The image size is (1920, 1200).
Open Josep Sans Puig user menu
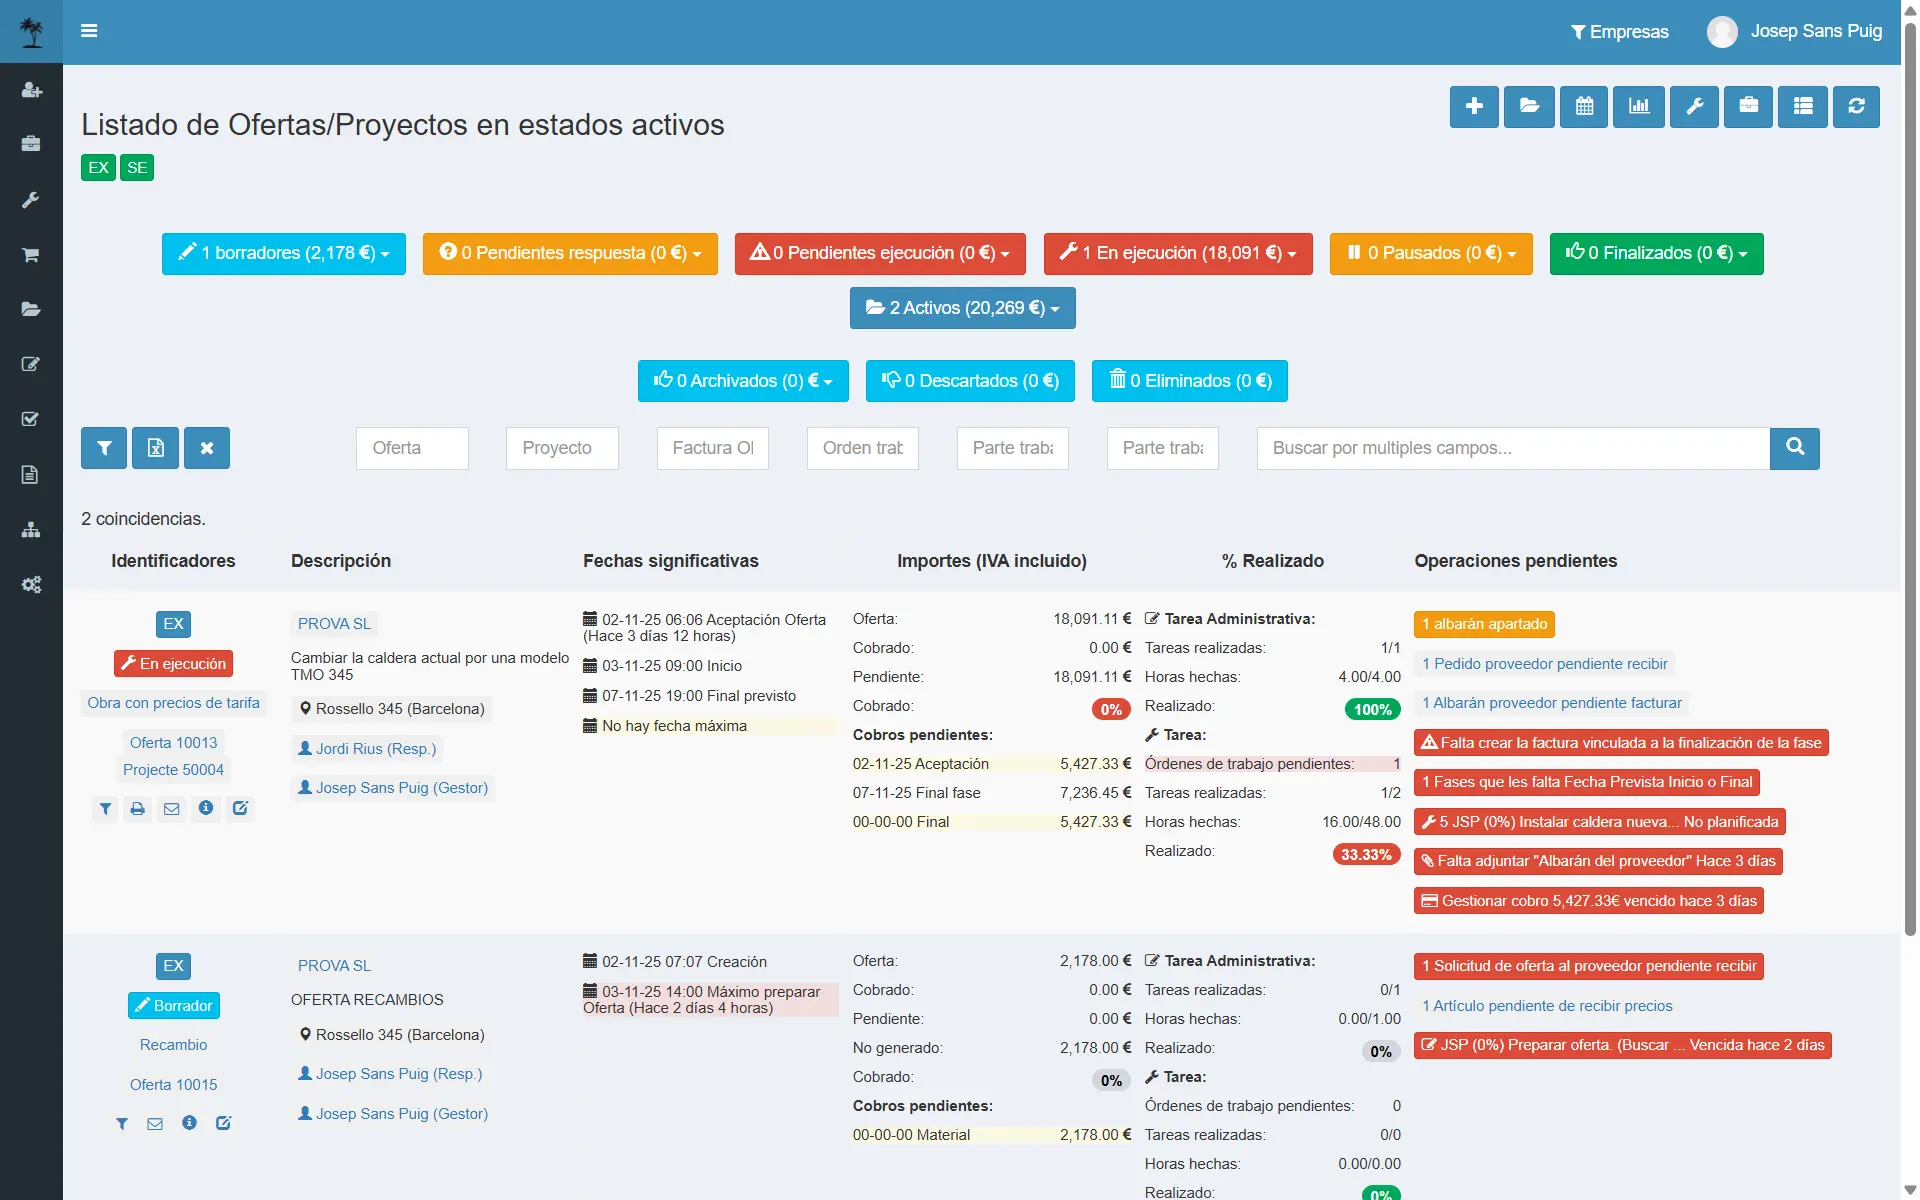(x=1795, y=32)
